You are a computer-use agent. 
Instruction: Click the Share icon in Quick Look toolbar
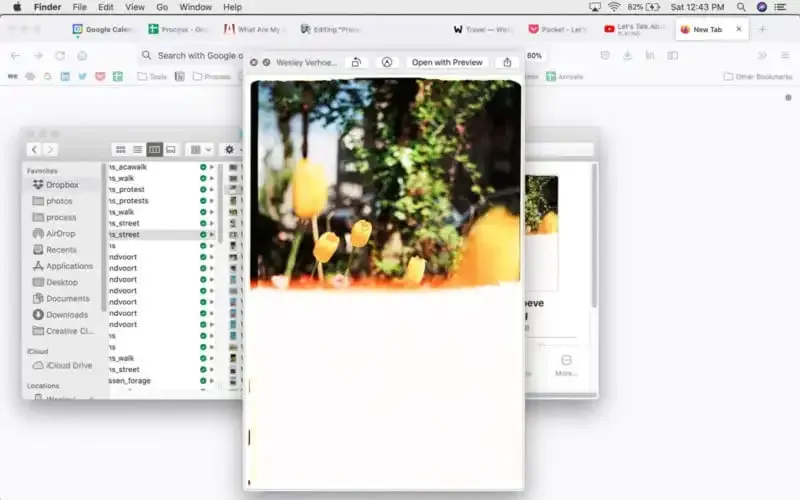coord(507,62)
